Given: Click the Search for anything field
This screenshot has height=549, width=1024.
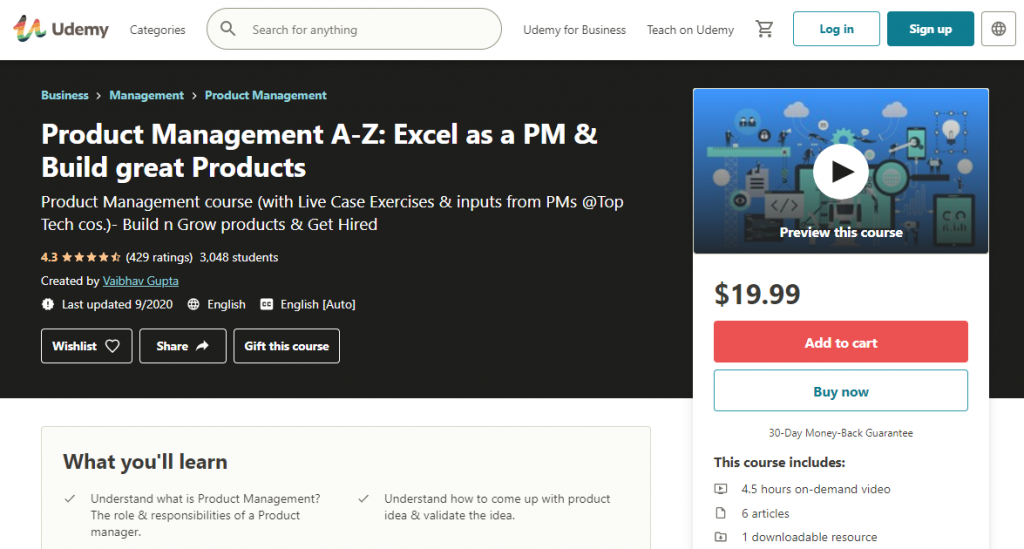Looking at the screenshot, I should pyautogui.click(x=370, y=30).
